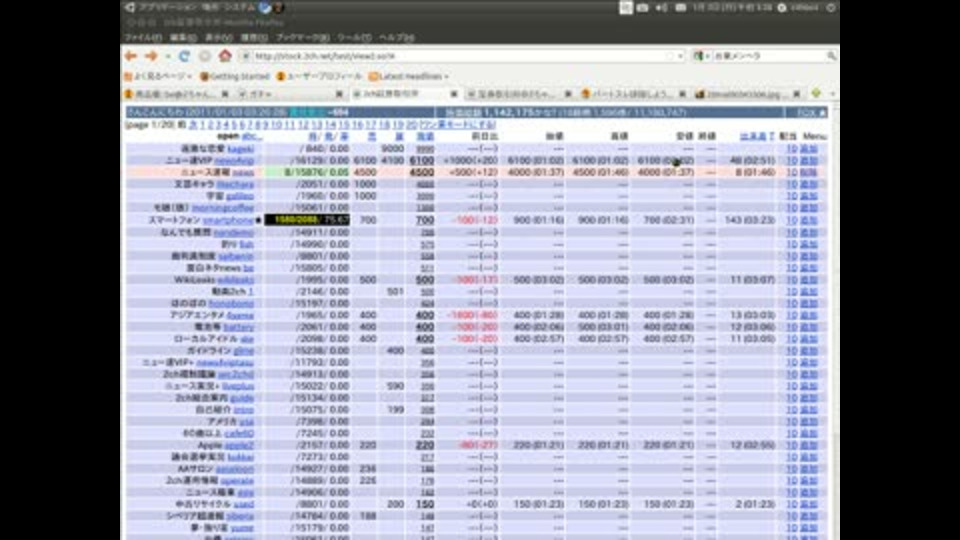This screenshot has height=540, width=960.
Task: Click the 700 current price in smartphone row
Action: (425, 220)
